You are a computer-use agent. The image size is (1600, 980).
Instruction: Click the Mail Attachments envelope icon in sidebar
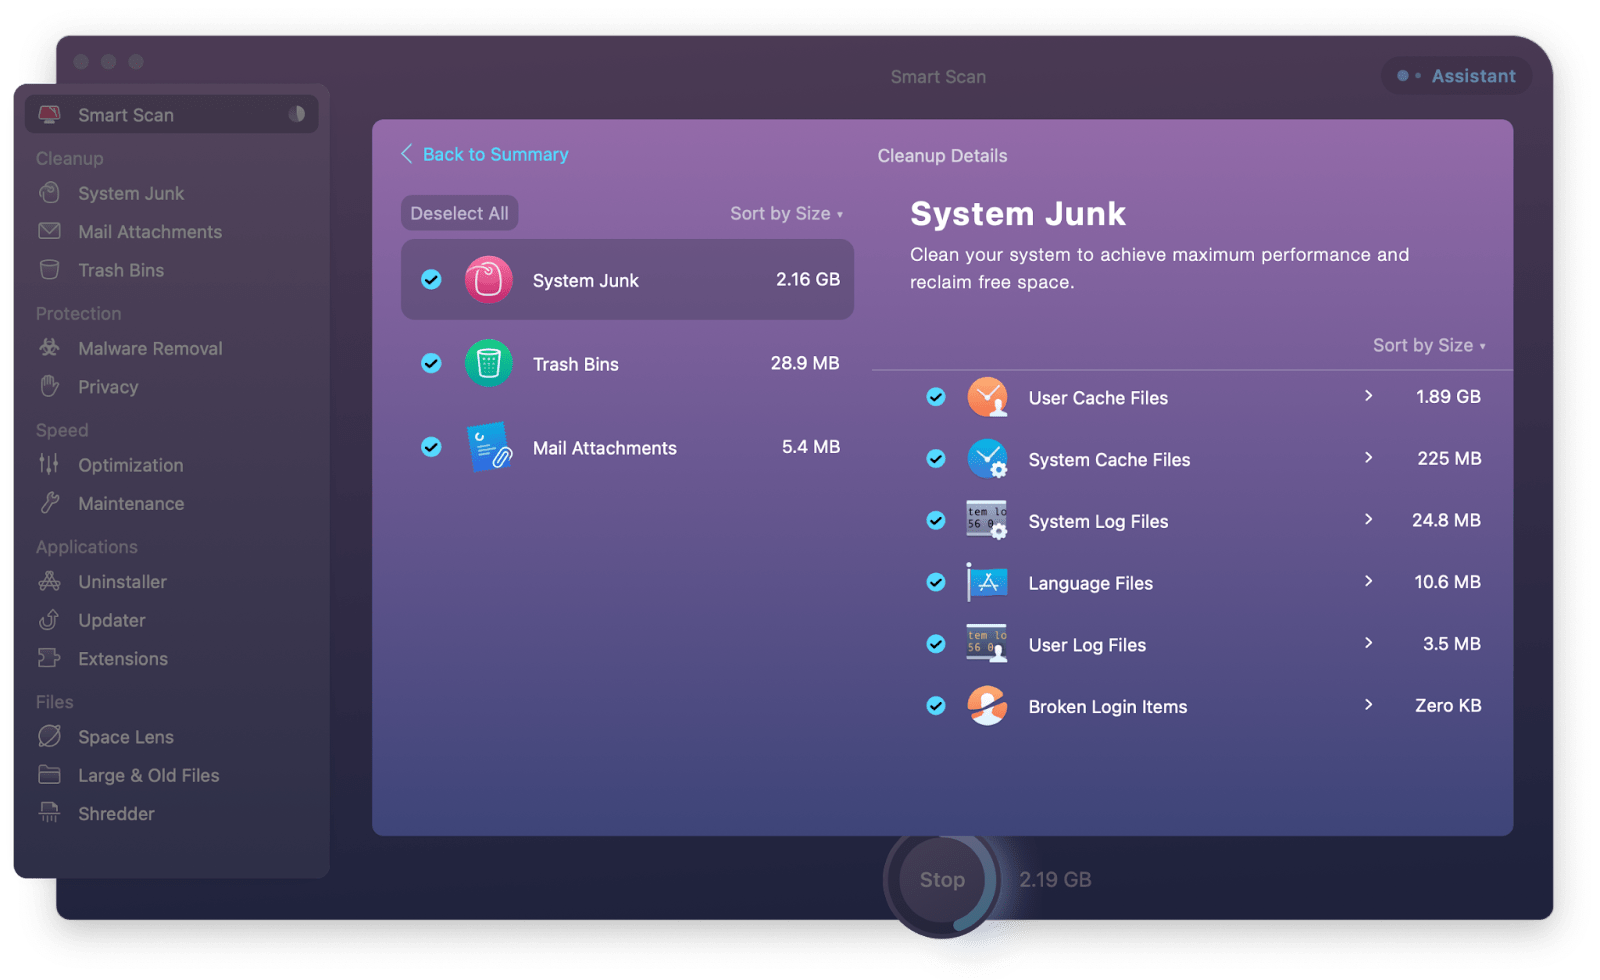point(49,231)
